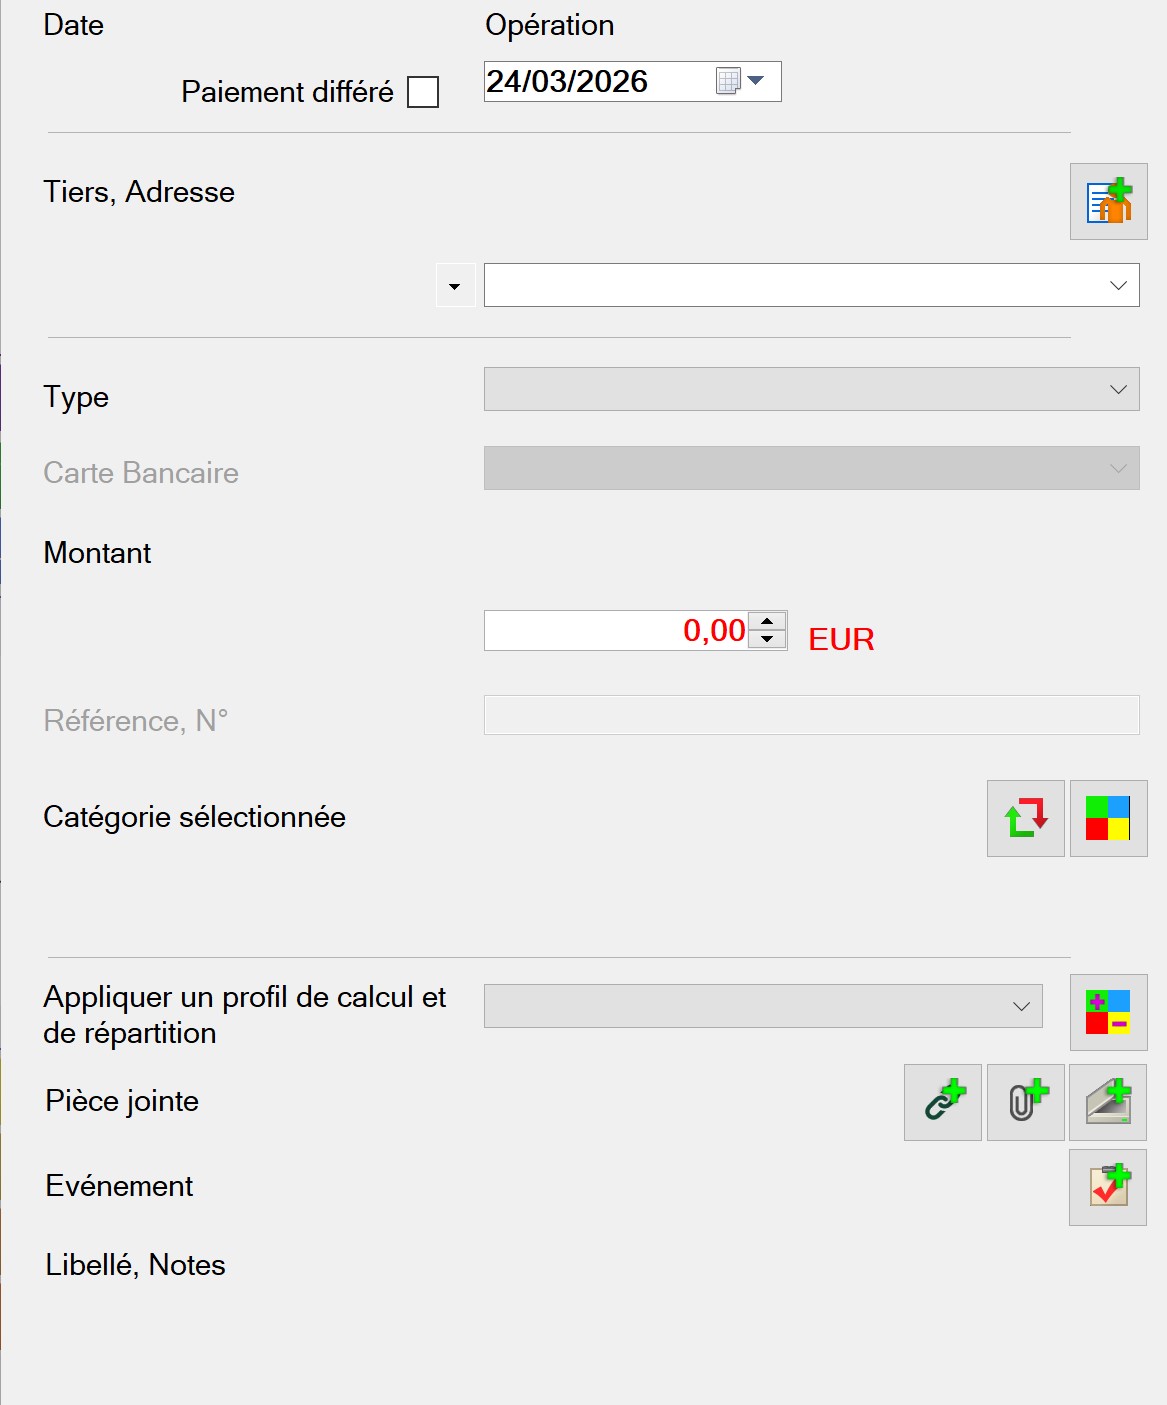1167x1405 pixels.
Task: Decrease the Montant with down spinner arrow
Action: tap(767, 639)
